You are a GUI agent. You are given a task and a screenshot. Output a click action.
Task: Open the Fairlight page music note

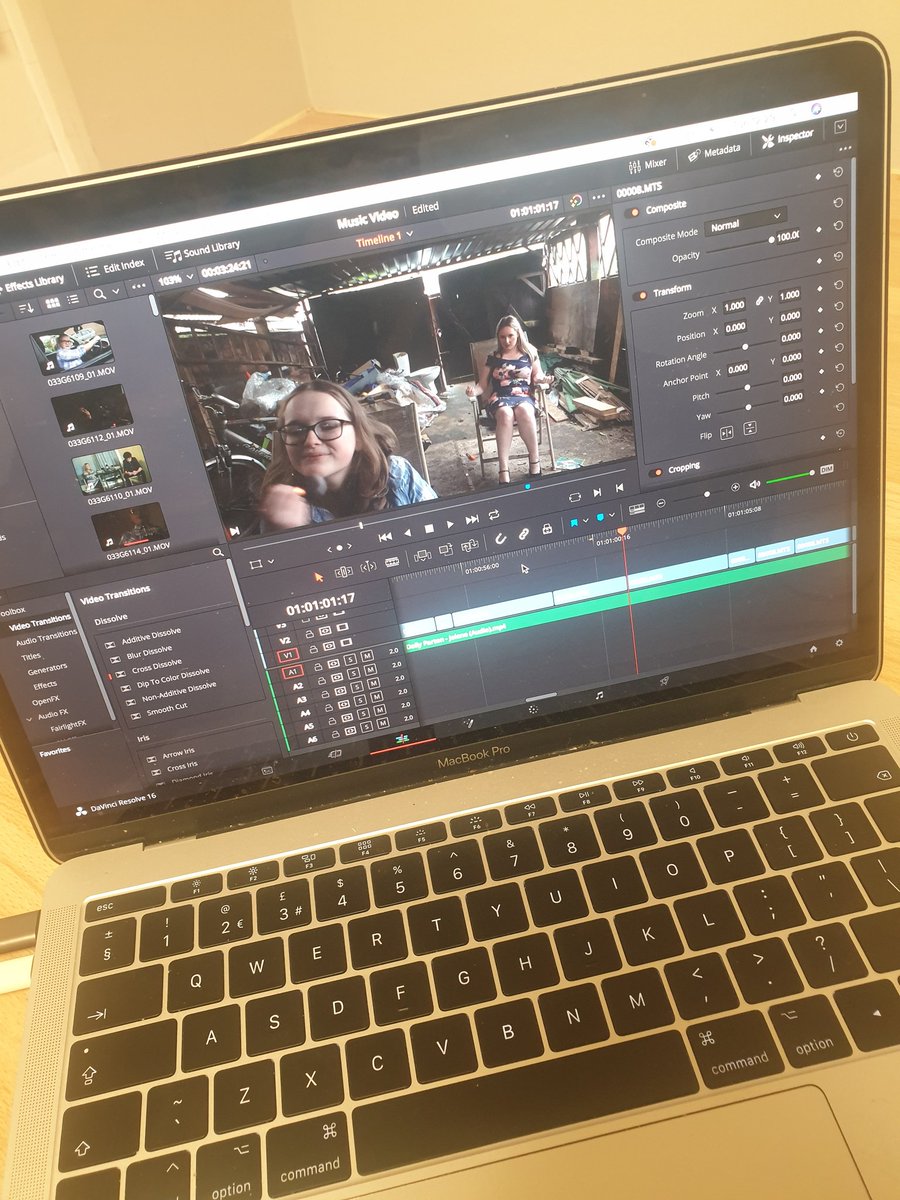pos(598,694)
